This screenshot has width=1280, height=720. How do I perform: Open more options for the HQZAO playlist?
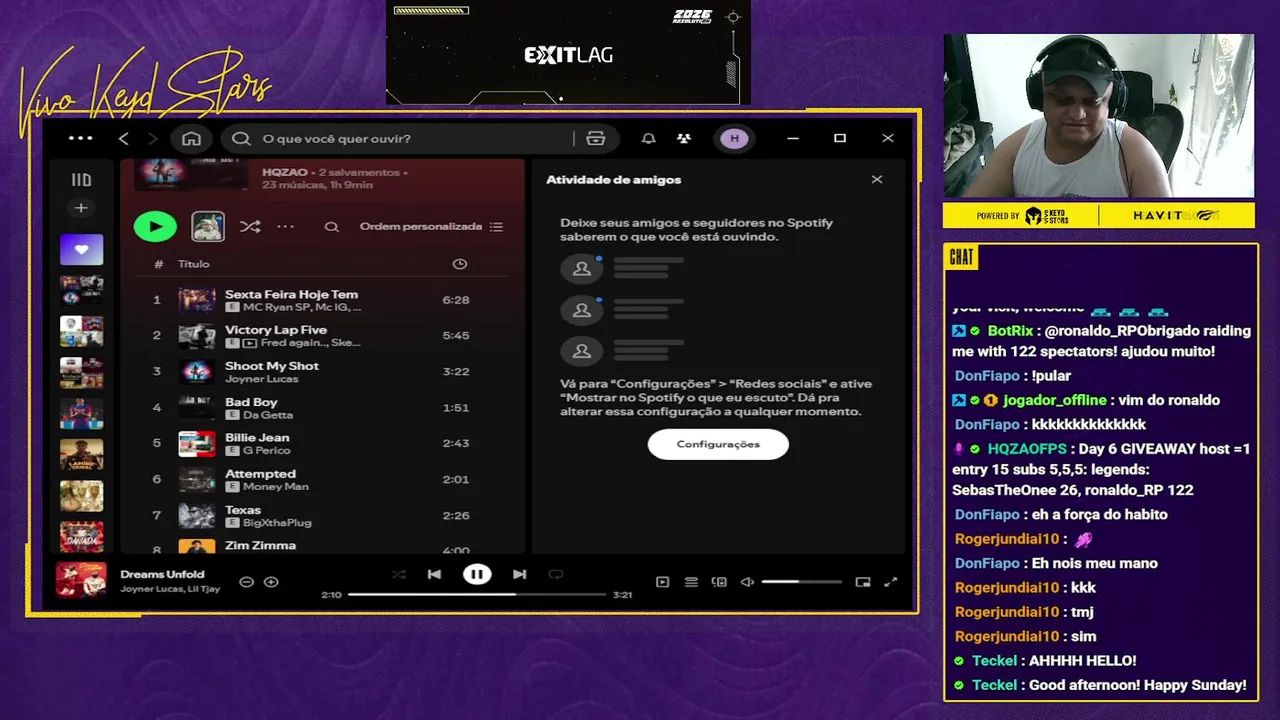(285, 226)
